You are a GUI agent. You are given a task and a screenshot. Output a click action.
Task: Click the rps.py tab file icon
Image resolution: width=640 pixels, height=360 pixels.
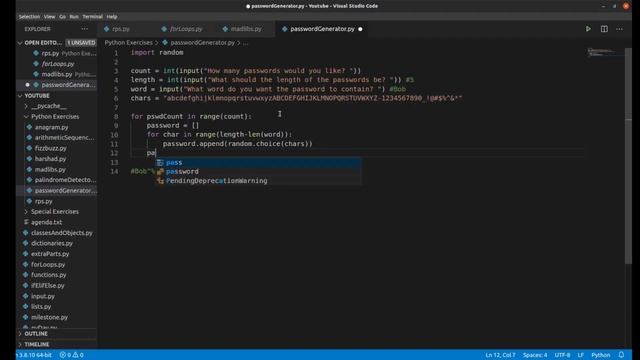(x=107, y=29)
